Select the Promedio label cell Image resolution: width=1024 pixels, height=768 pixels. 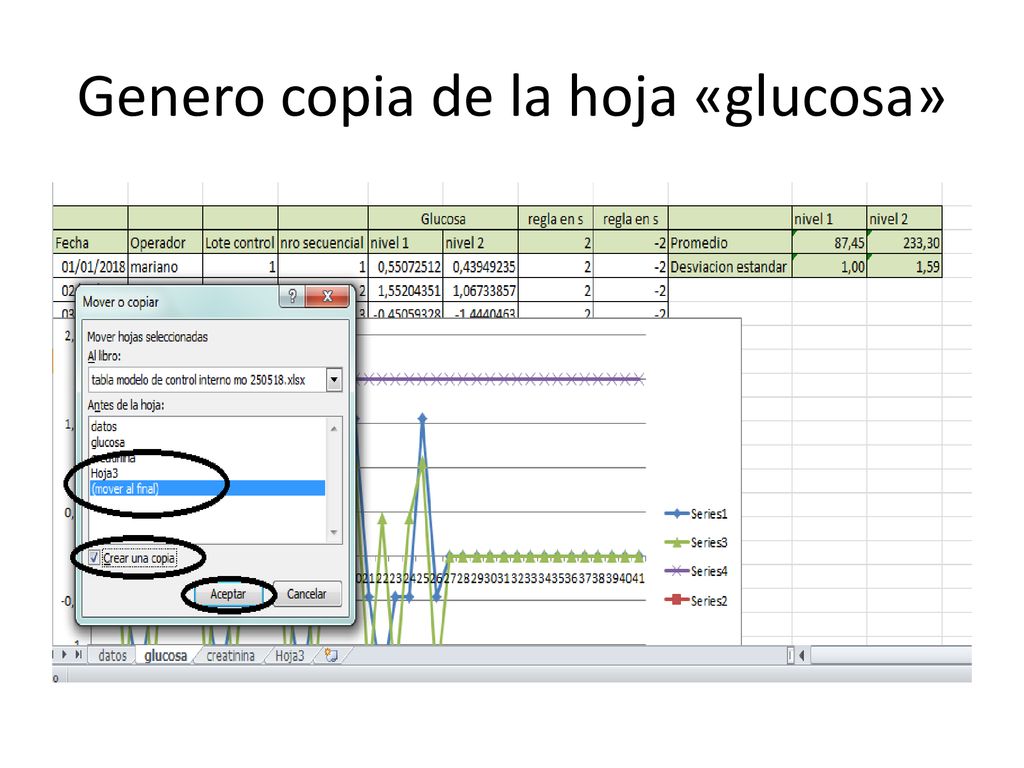(729, 242)
